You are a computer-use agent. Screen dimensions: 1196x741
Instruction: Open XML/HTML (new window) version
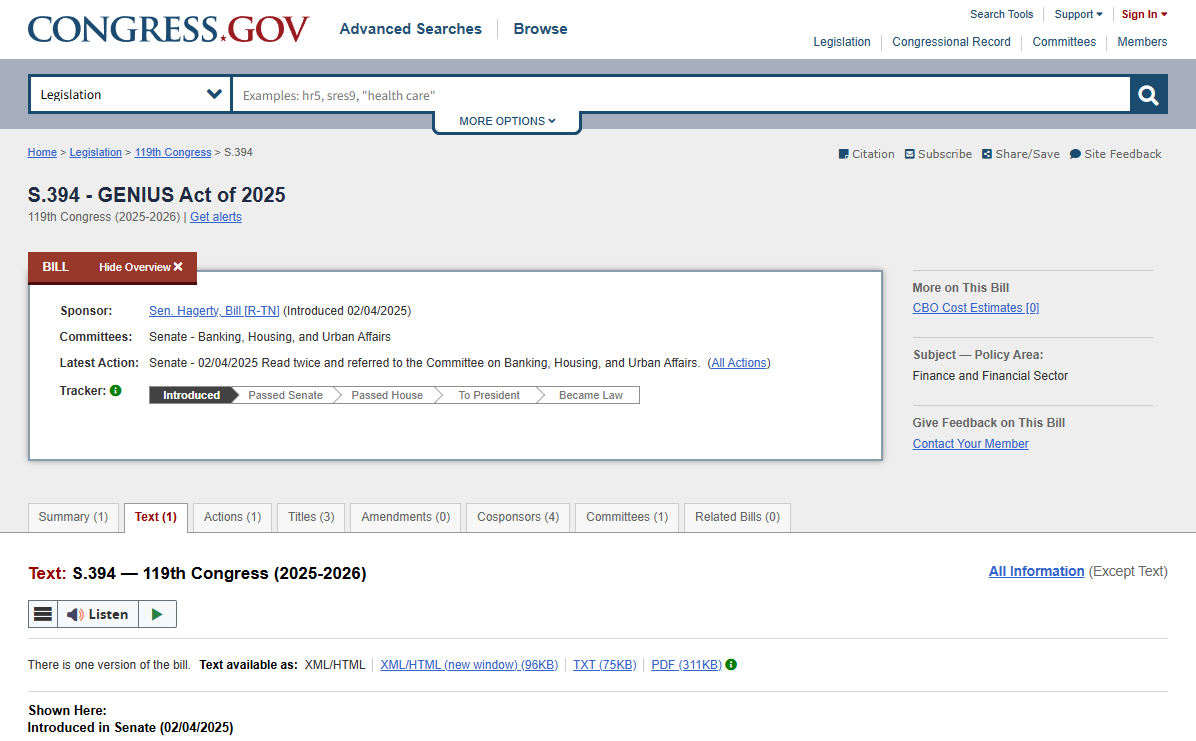pos(469,665)
